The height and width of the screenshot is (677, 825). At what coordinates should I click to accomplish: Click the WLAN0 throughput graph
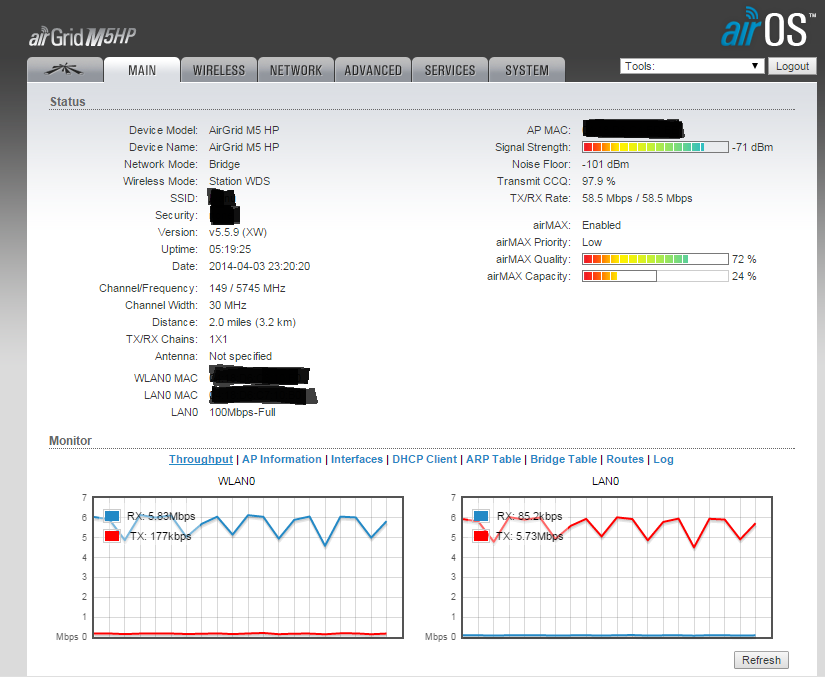(x=248, y=567)
